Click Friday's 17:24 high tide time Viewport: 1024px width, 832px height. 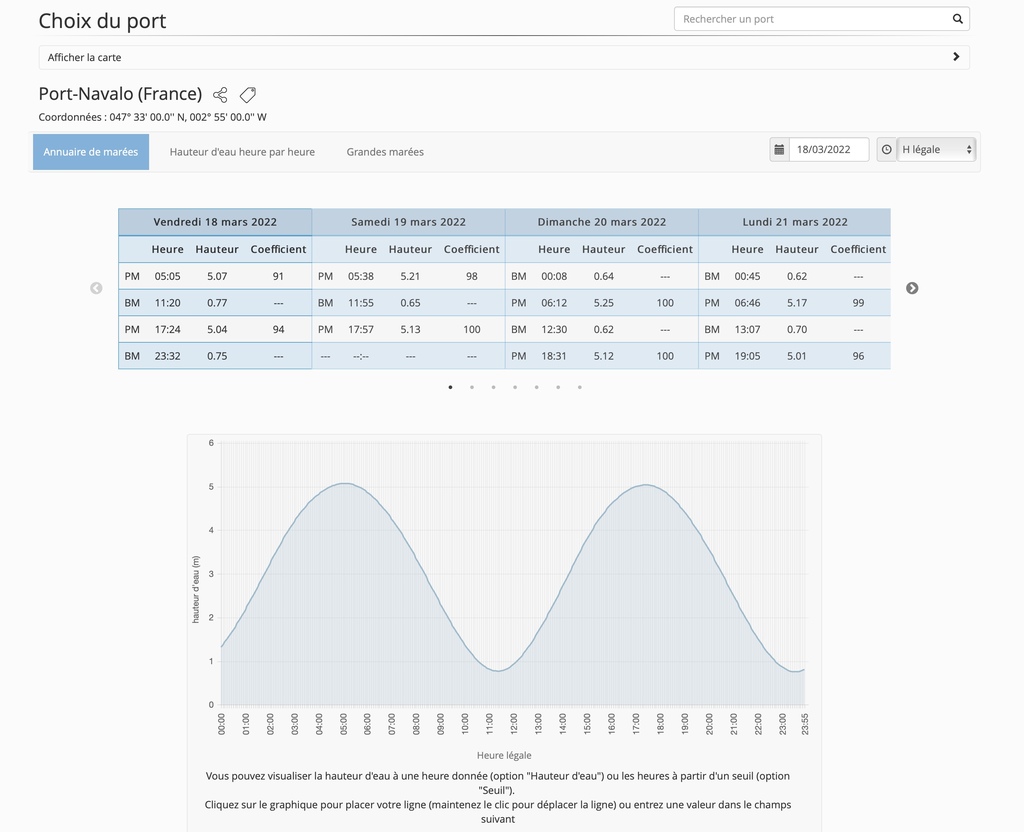point(167,330)
